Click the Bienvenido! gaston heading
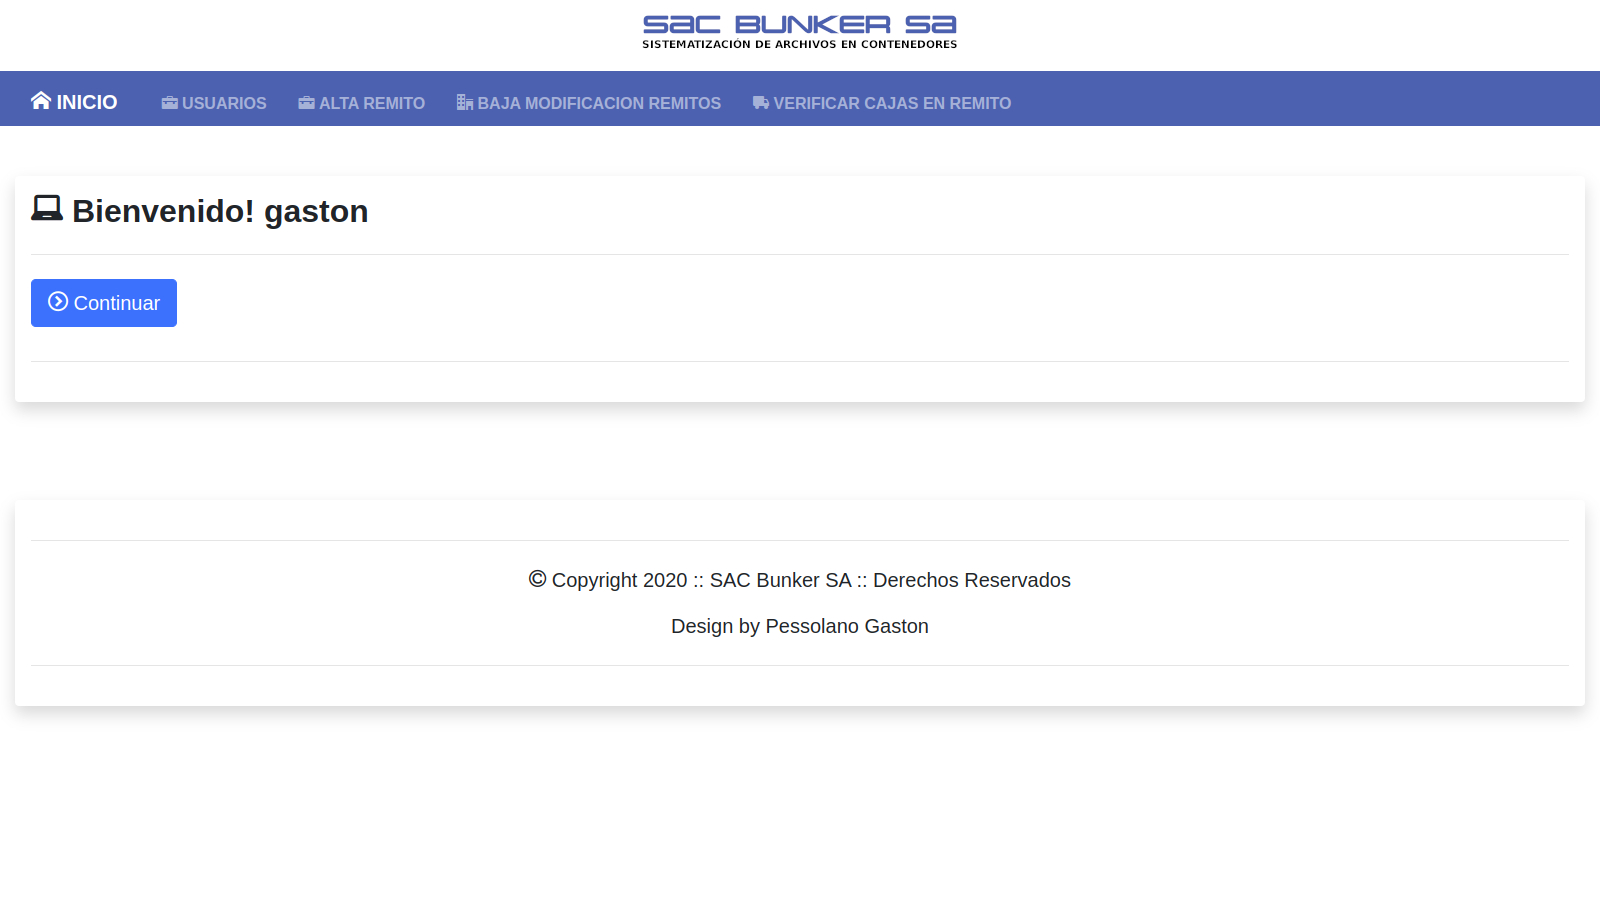The height and width of the screenshot is (900, 1600). tap(220, 211)
